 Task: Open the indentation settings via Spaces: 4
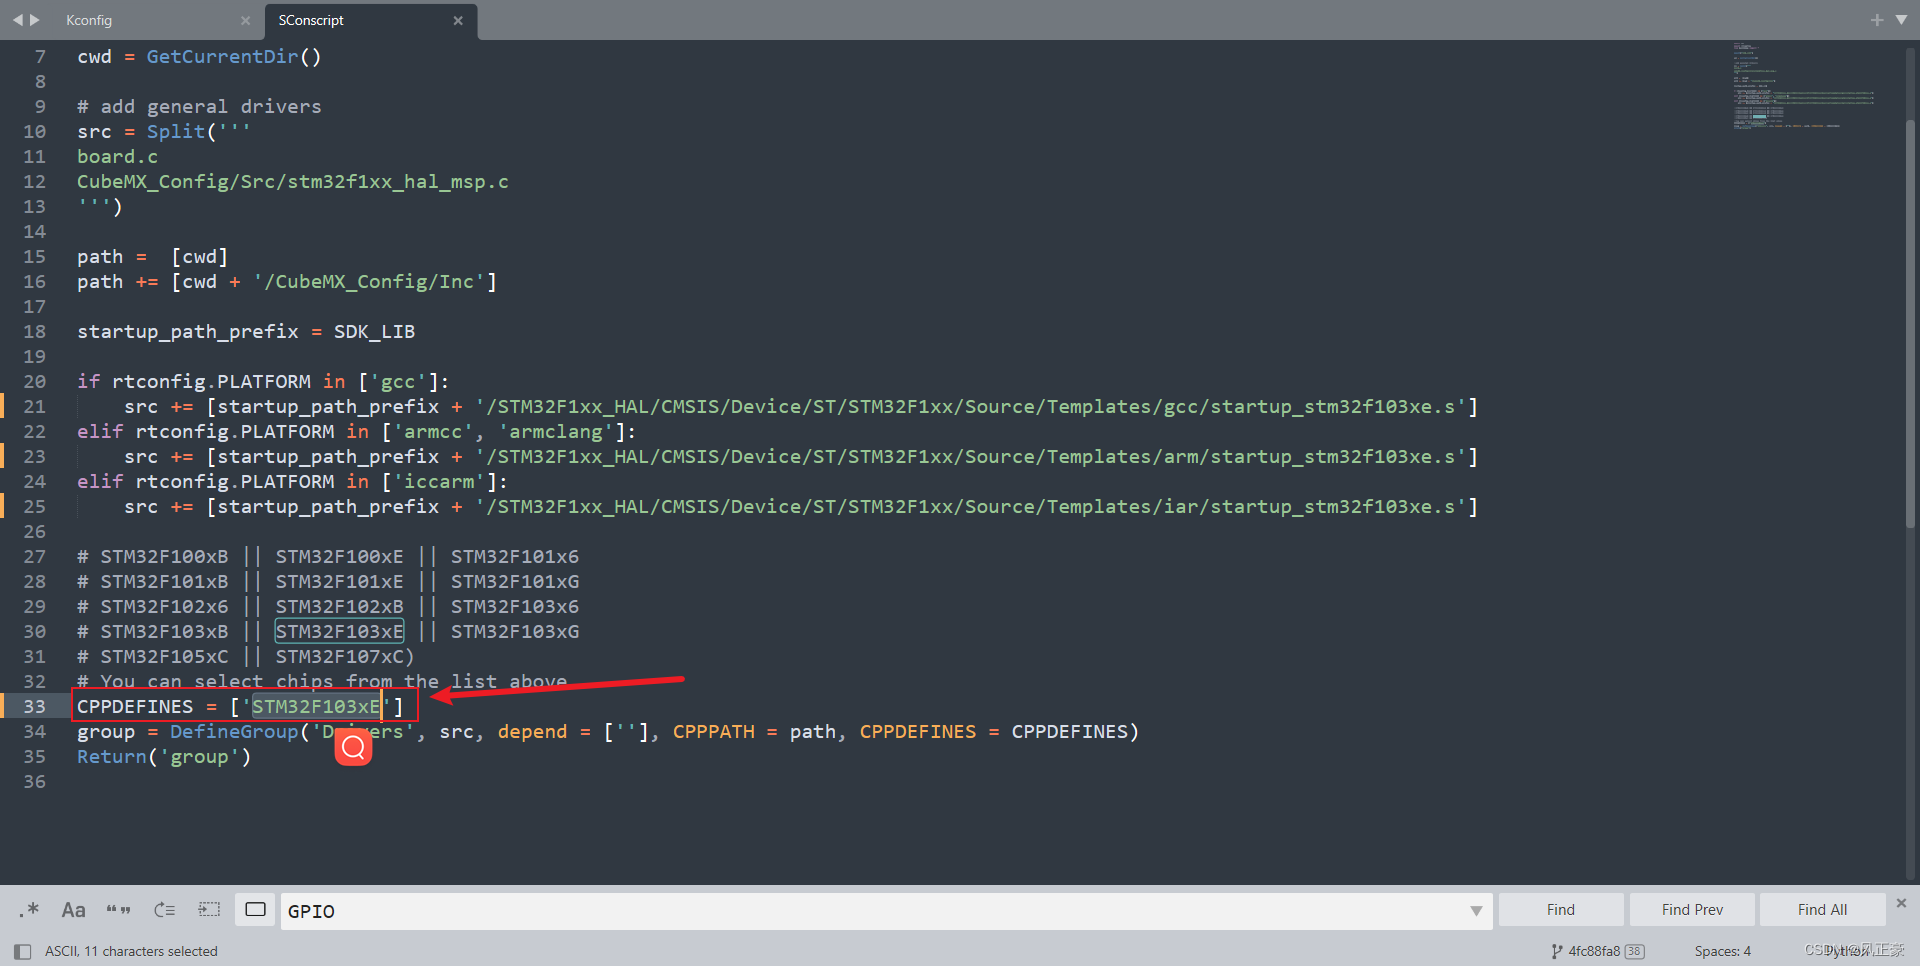pyautogui.click(x=1722, y=950)
